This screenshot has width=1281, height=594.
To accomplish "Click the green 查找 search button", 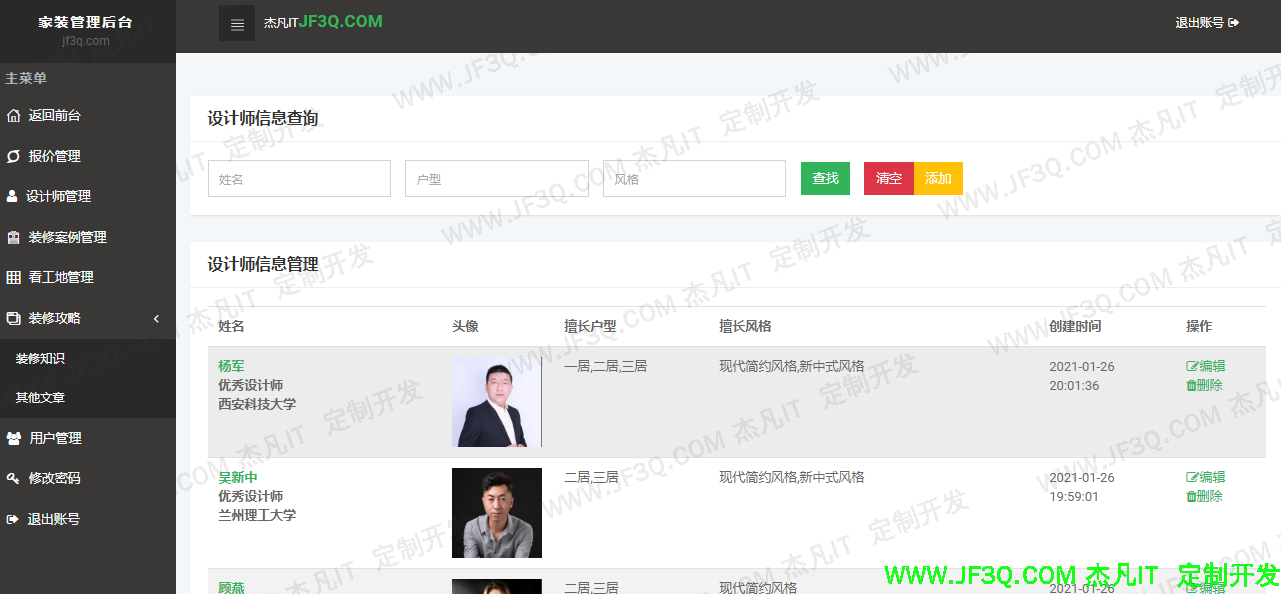I will (x=825, y=178).
